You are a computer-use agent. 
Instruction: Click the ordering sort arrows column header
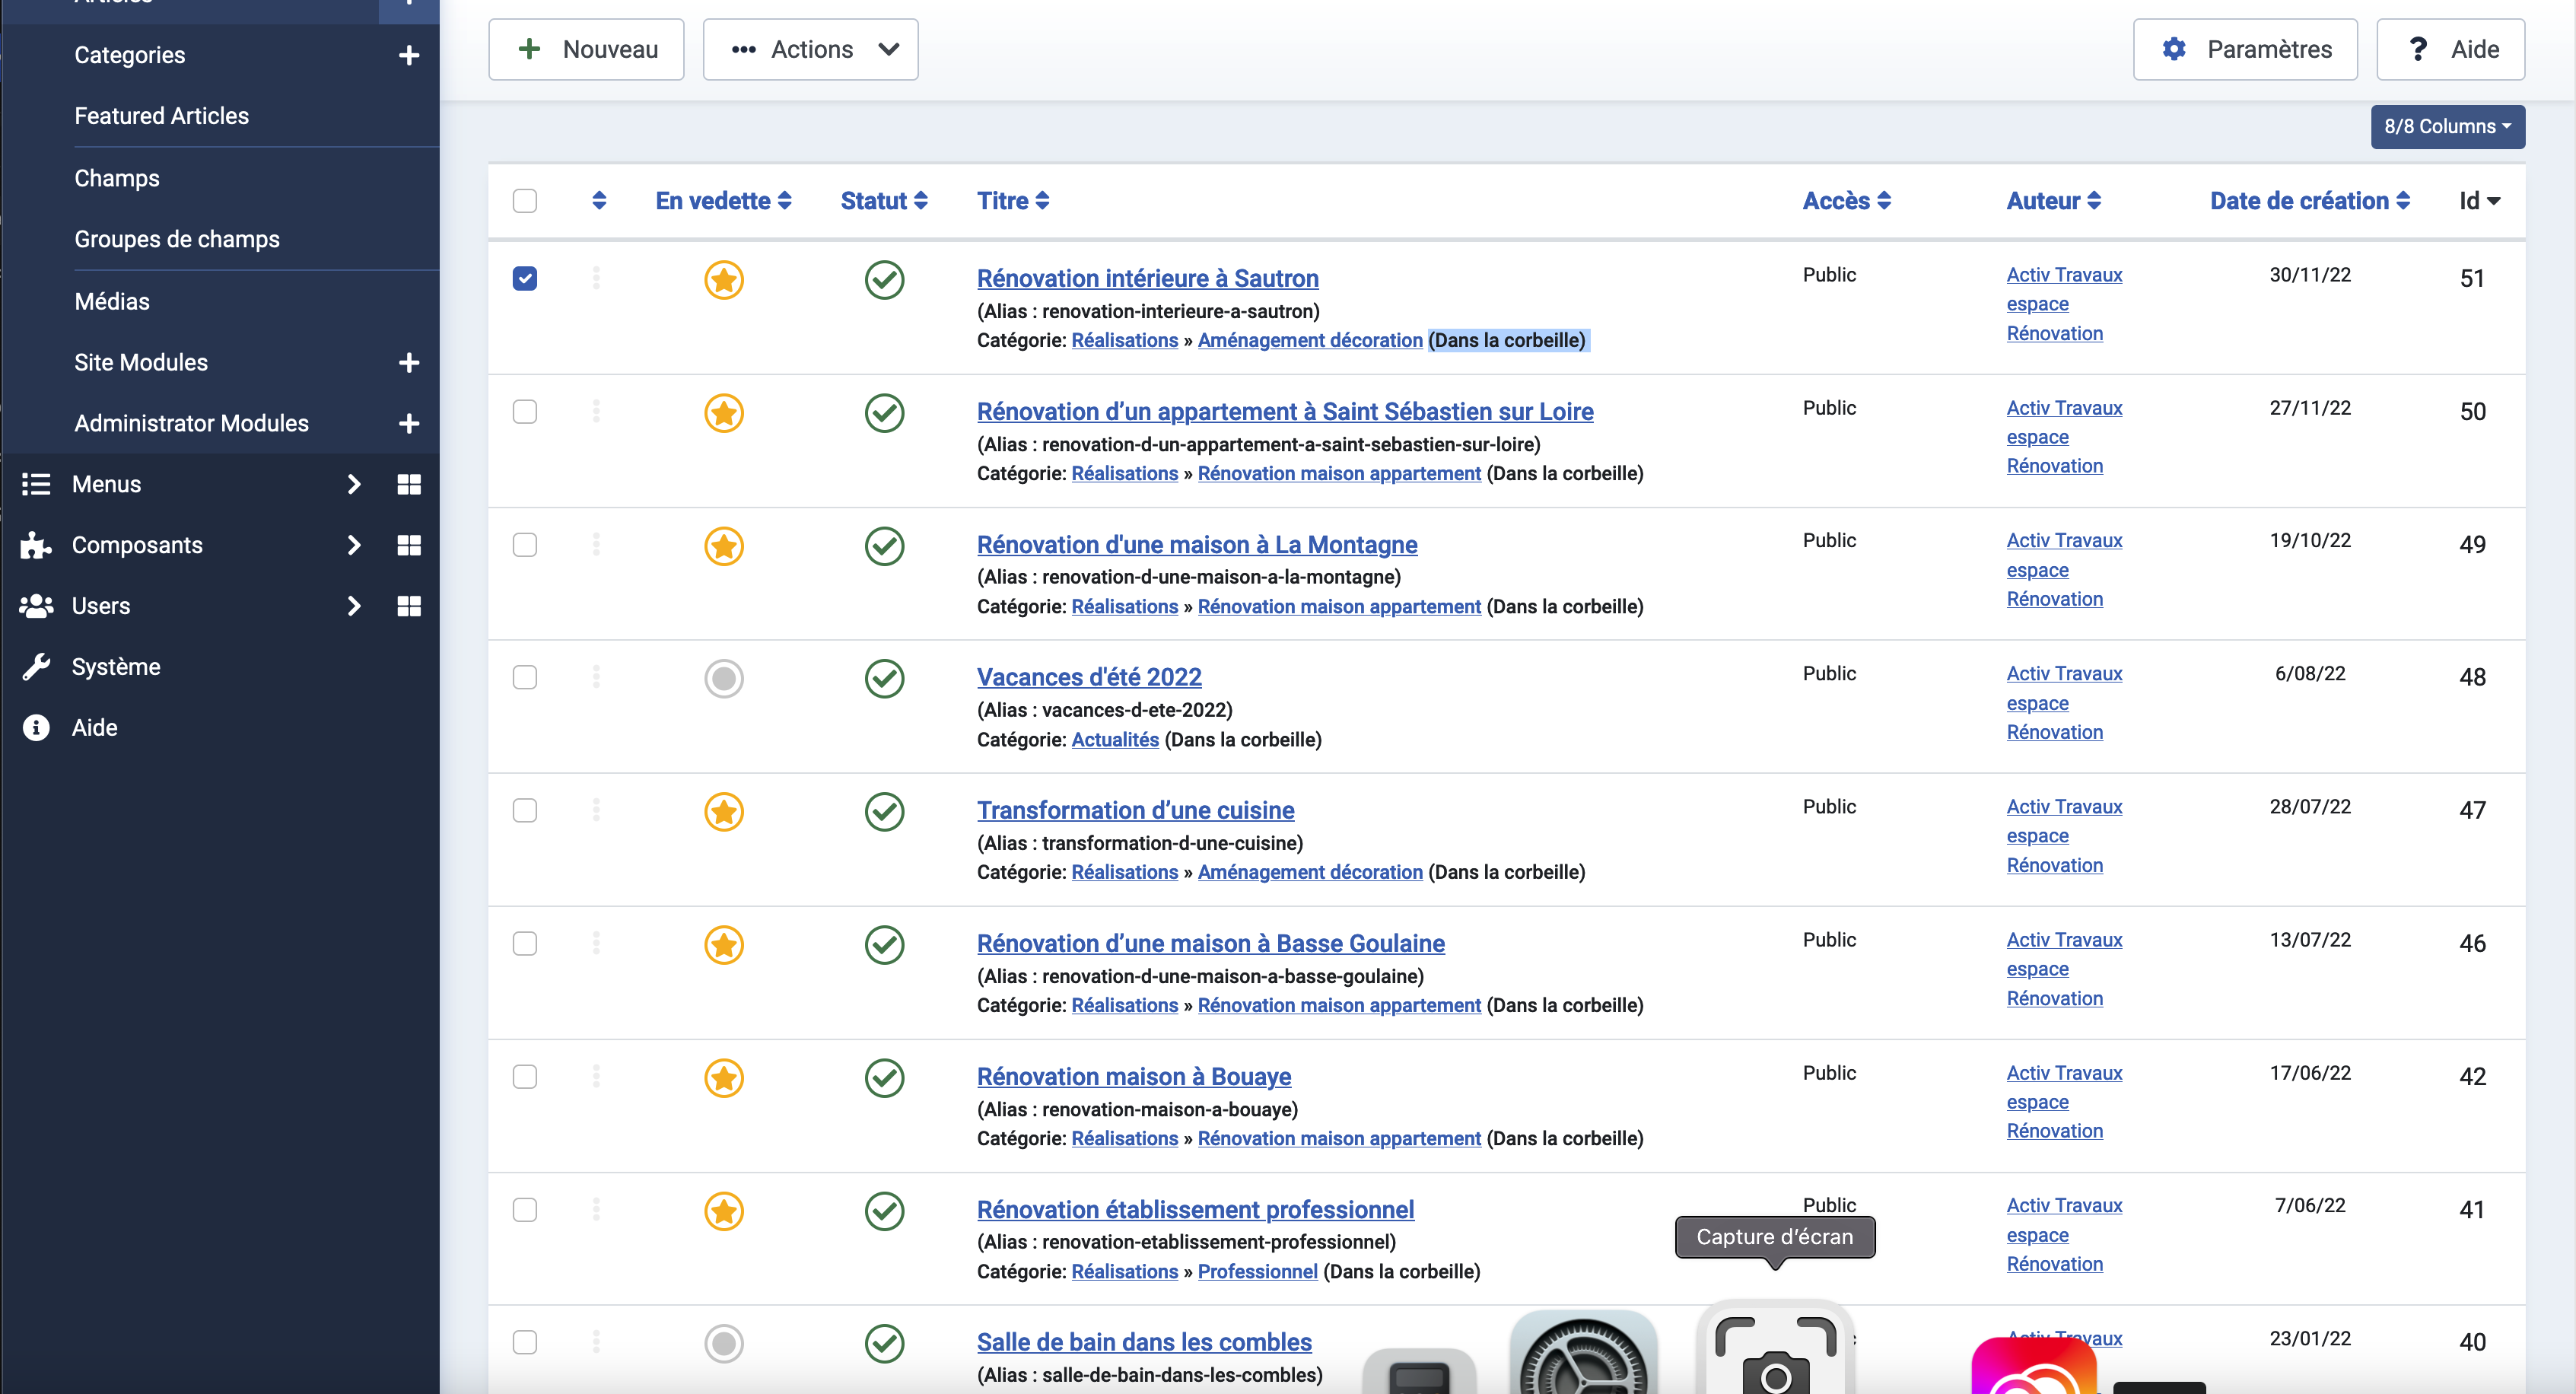coord(599,200)
